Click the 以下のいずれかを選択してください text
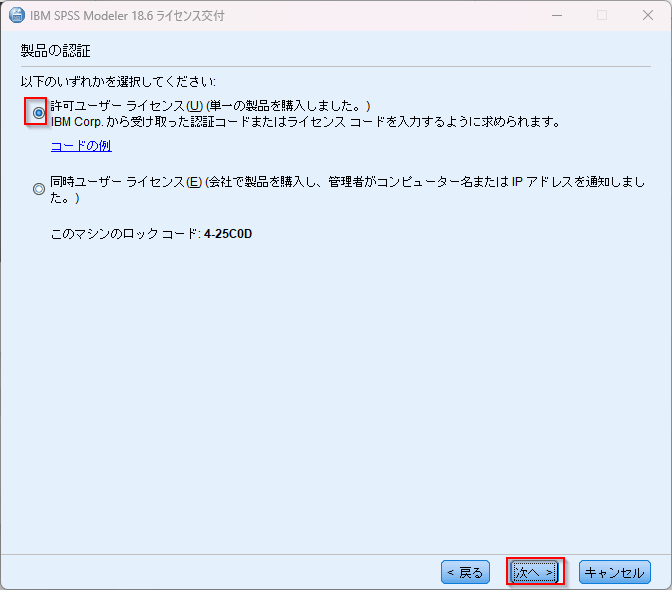672x590 pixels. click(118, 81)
